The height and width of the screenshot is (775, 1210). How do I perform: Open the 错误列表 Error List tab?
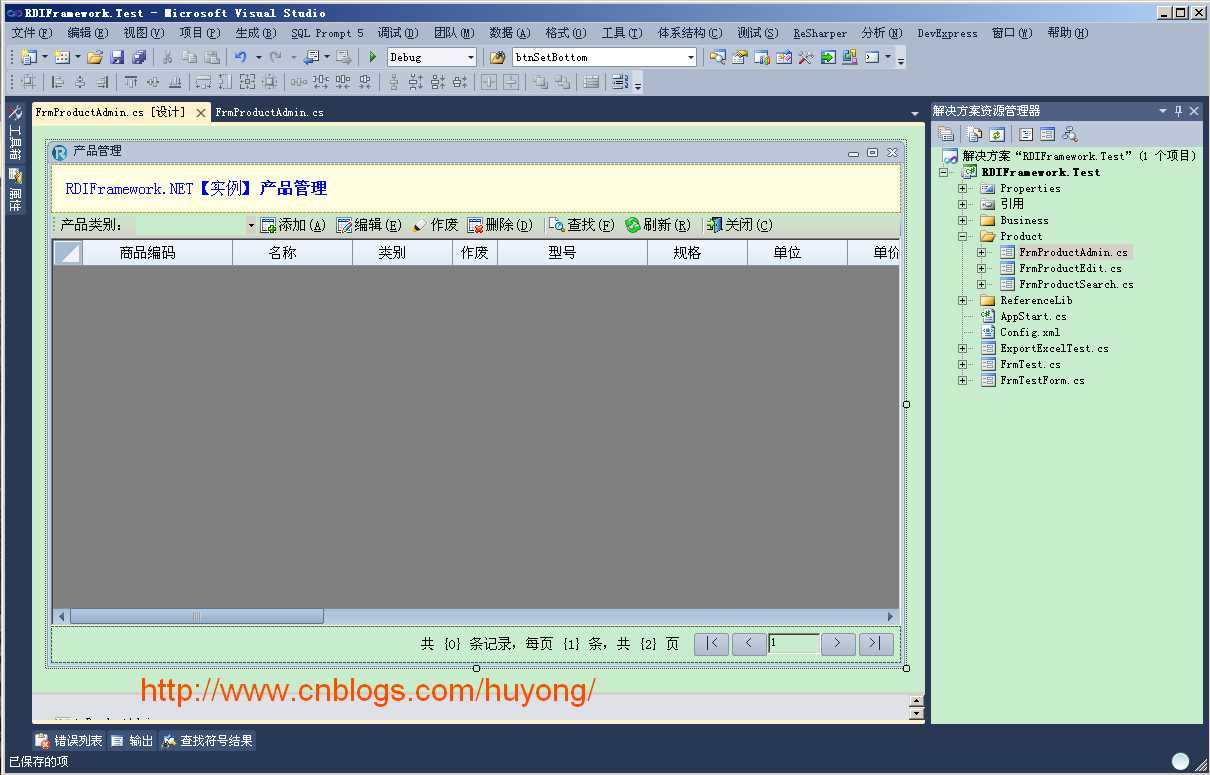(x=69, y=741)
